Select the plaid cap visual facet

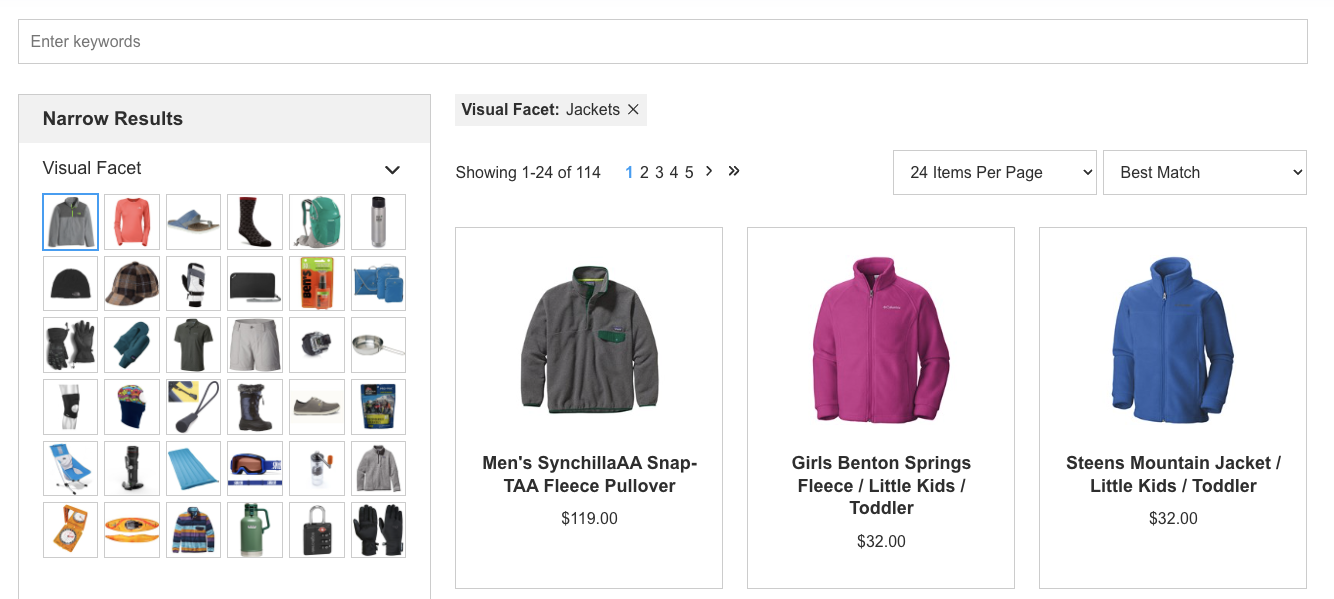[x=132, y=283]
